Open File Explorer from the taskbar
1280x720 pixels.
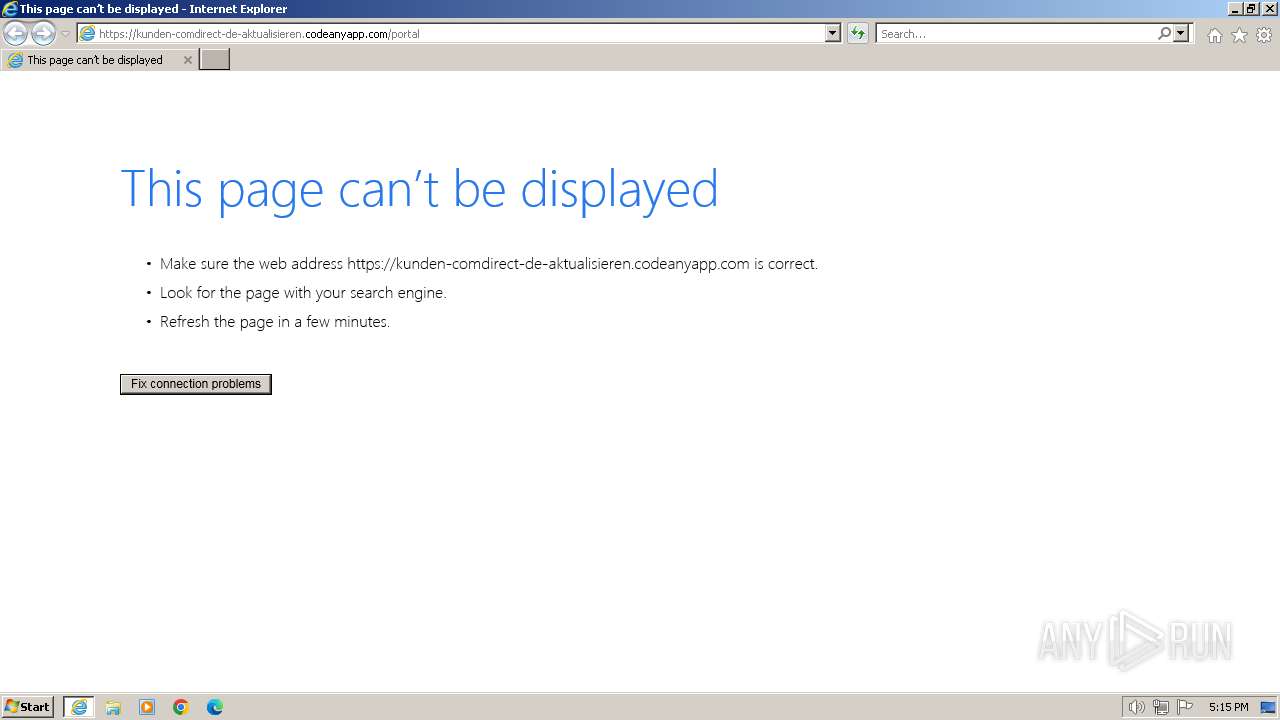pyautogui.click(x=113, y=707)
